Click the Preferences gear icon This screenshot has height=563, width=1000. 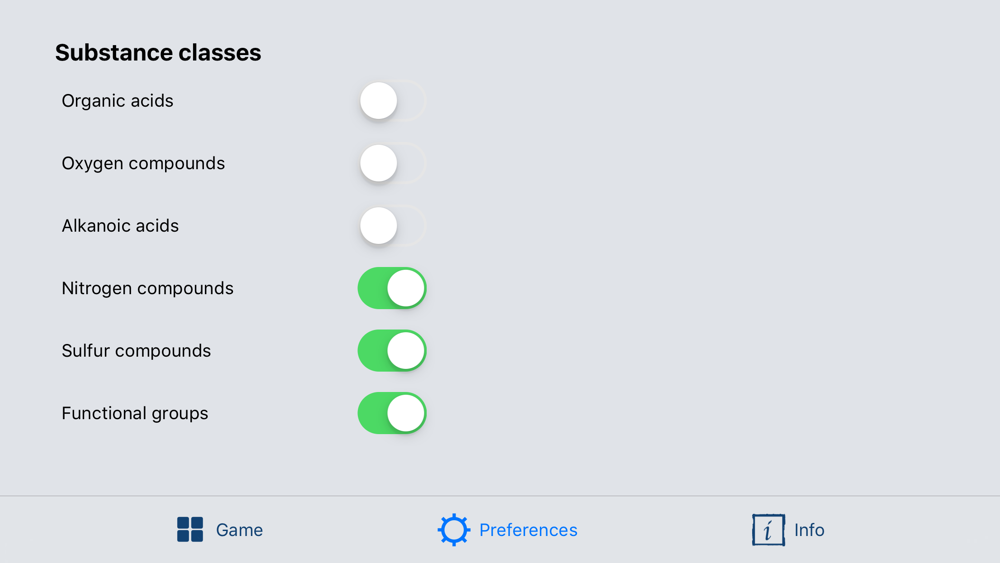pyautogui.click(x=453, y=530)
